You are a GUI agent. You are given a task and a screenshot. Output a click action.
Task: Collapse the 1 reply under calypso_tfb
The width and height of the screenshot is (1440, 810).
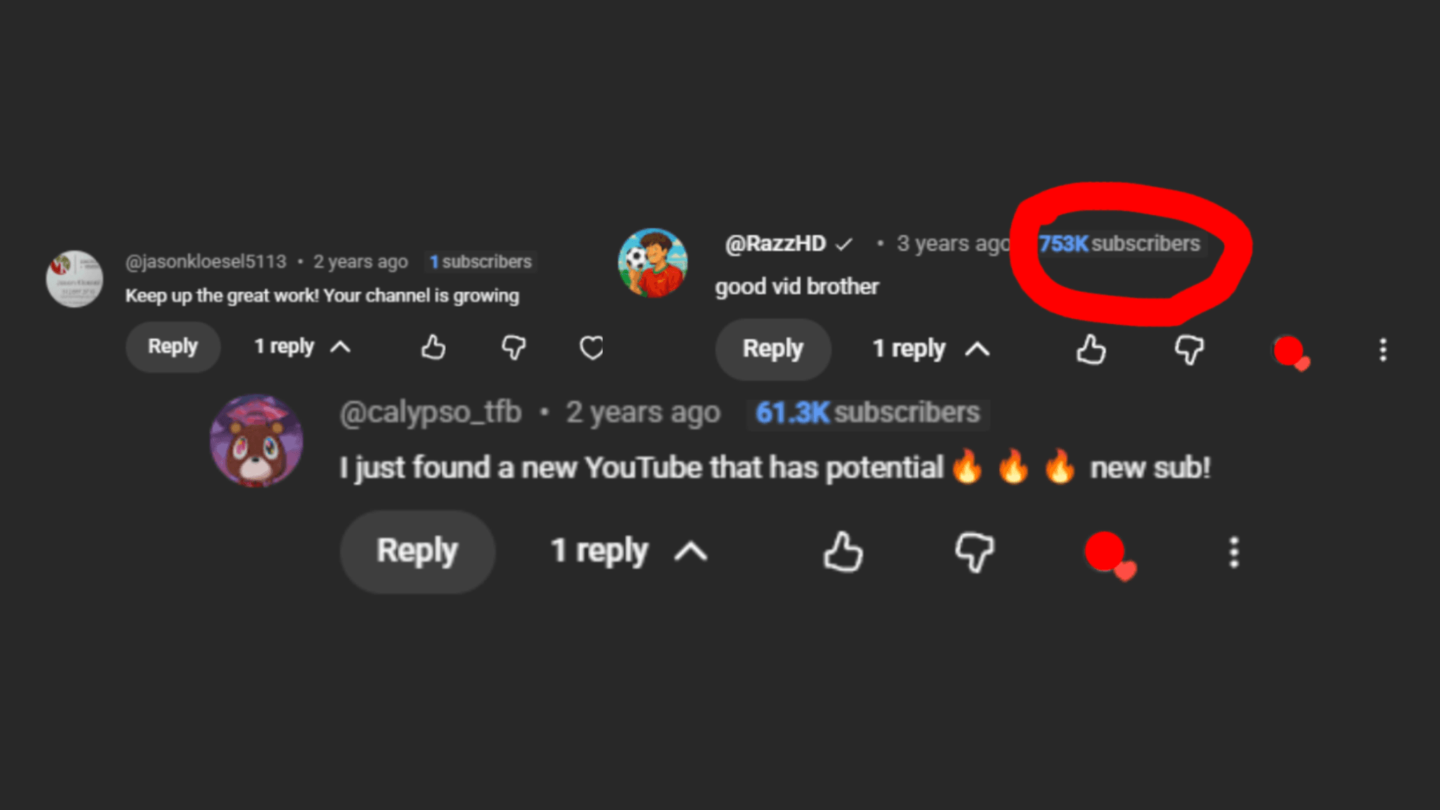click(x=629, y=551)
